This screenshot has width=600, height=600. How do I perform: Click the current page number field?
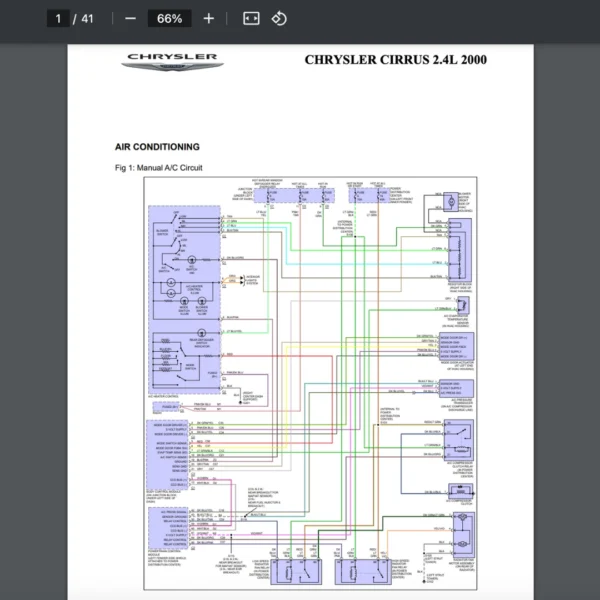(x=58, y=18)
